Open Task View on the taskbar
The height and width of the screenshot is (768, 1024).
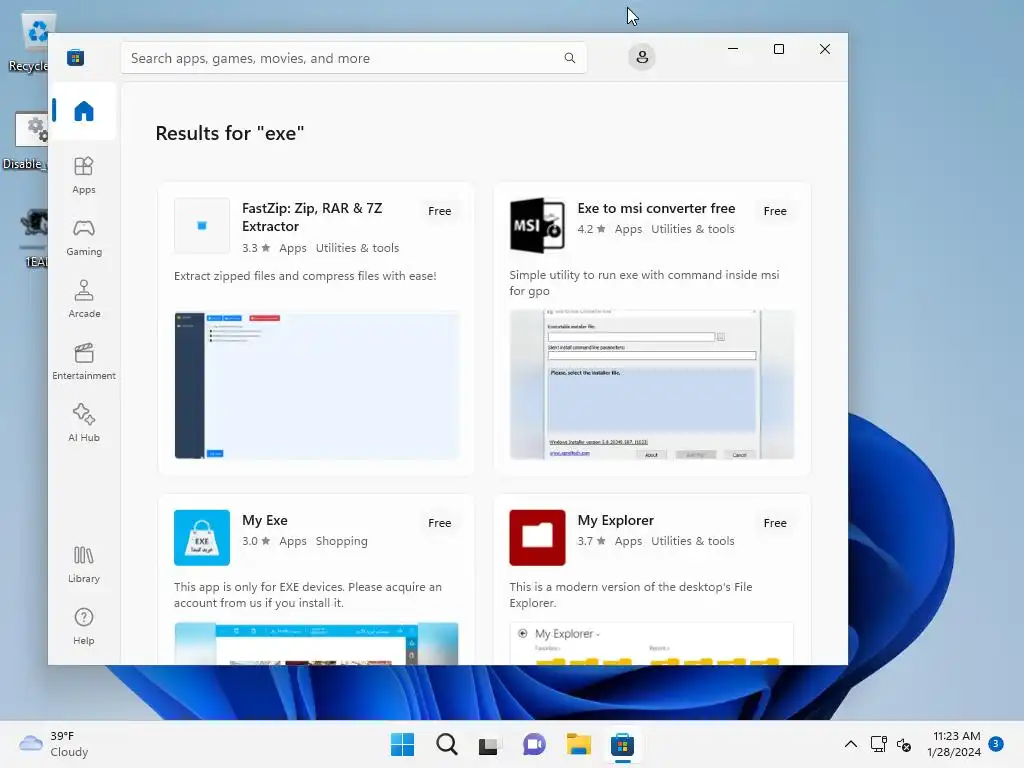click(488, 745)
